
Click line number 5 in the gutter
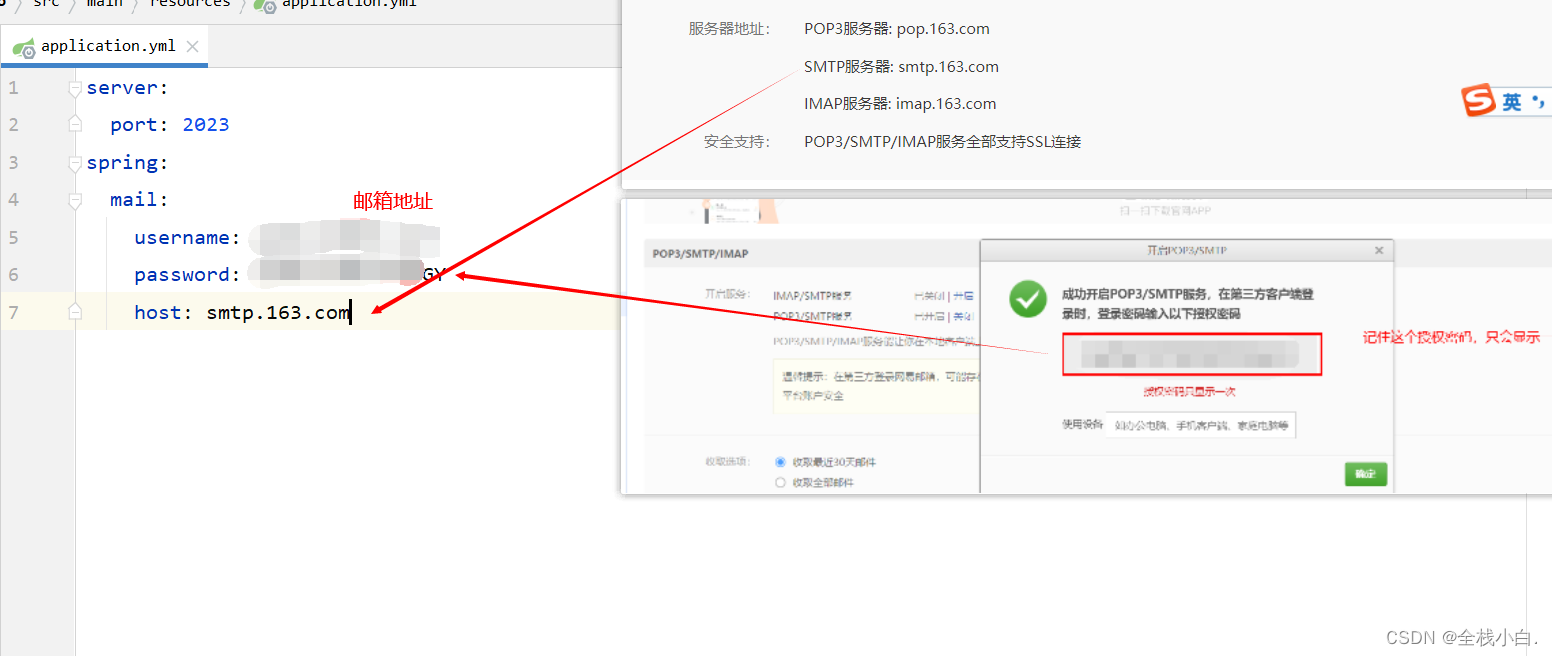(x=13, y=237)
